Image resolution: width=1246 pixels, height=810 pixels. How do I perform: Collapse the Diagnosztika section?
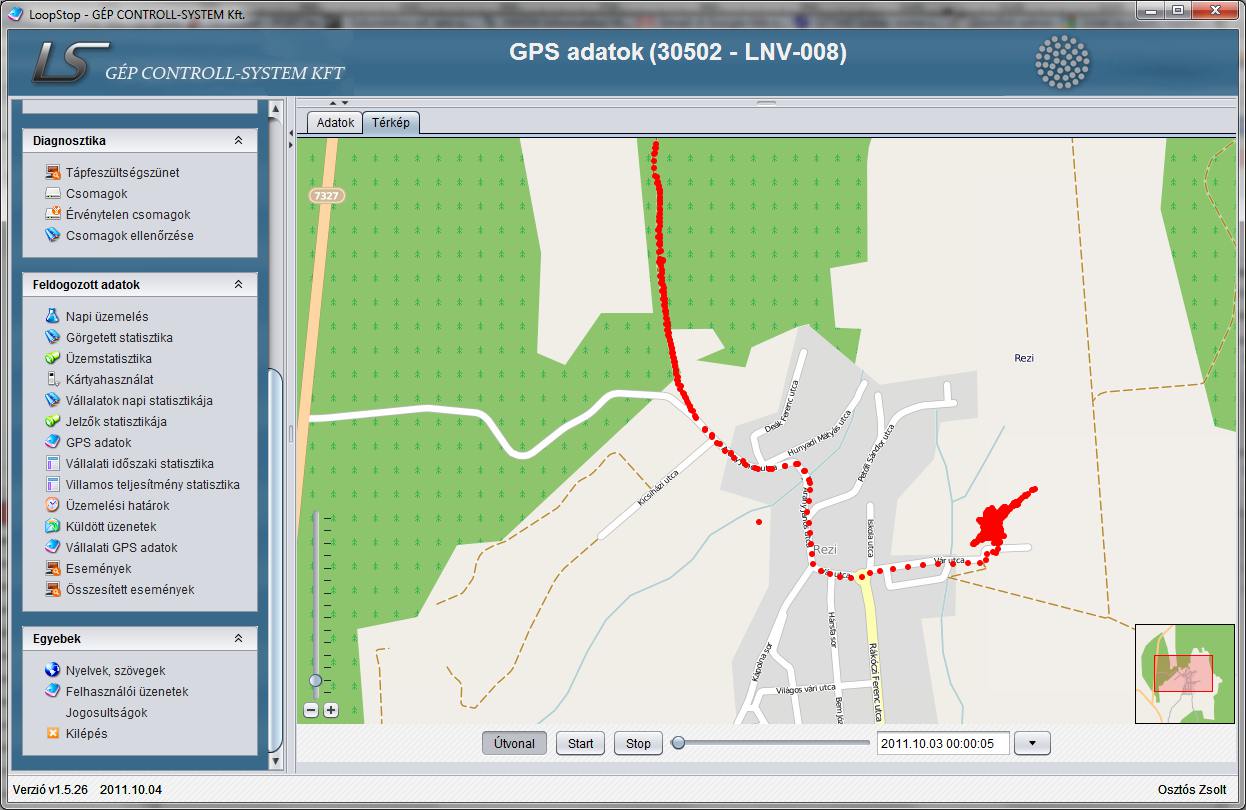pos(238,141)
